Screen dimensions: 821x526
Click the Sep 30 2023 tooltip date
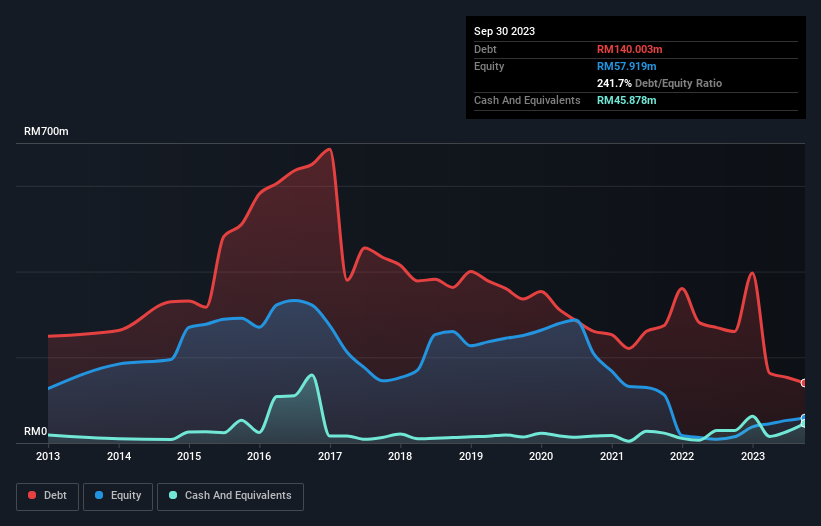click(504, 31)
